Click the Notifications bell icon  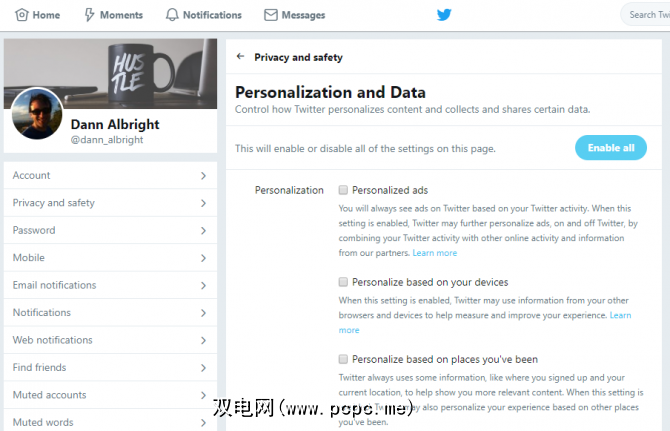pos(172,15)
